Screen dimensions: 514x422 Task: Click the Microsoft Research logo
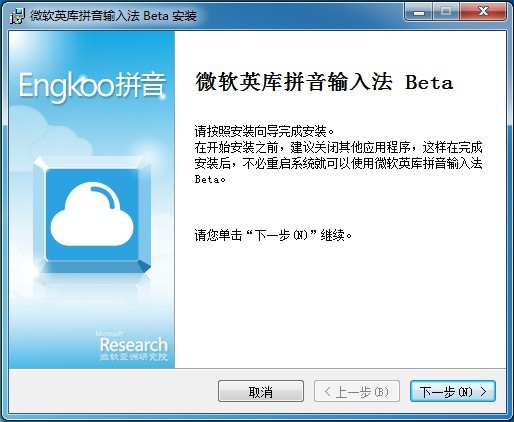pos(133,346)
